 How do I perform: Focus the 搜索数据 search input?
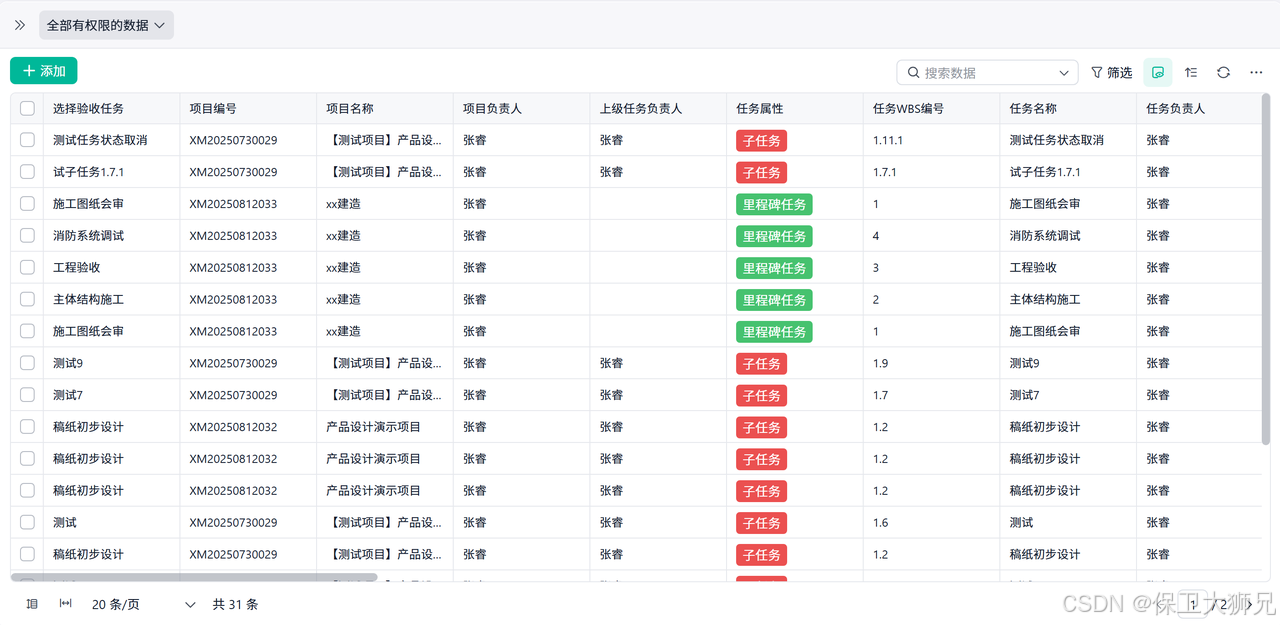point(985,72)
